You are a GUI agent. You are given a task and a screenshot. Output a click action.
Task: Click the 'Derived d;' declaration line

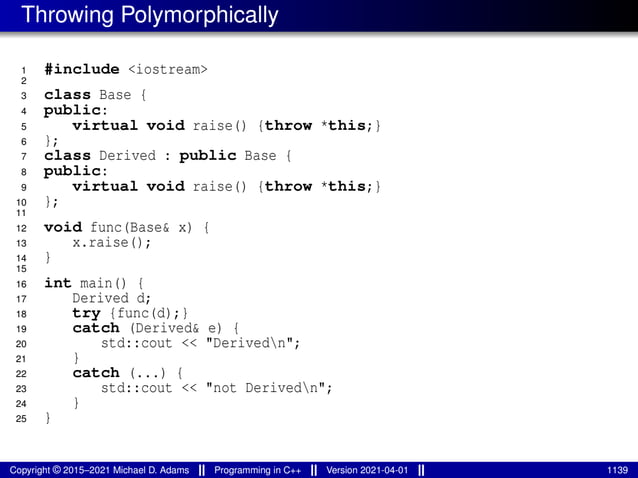[x=111, y=298]
